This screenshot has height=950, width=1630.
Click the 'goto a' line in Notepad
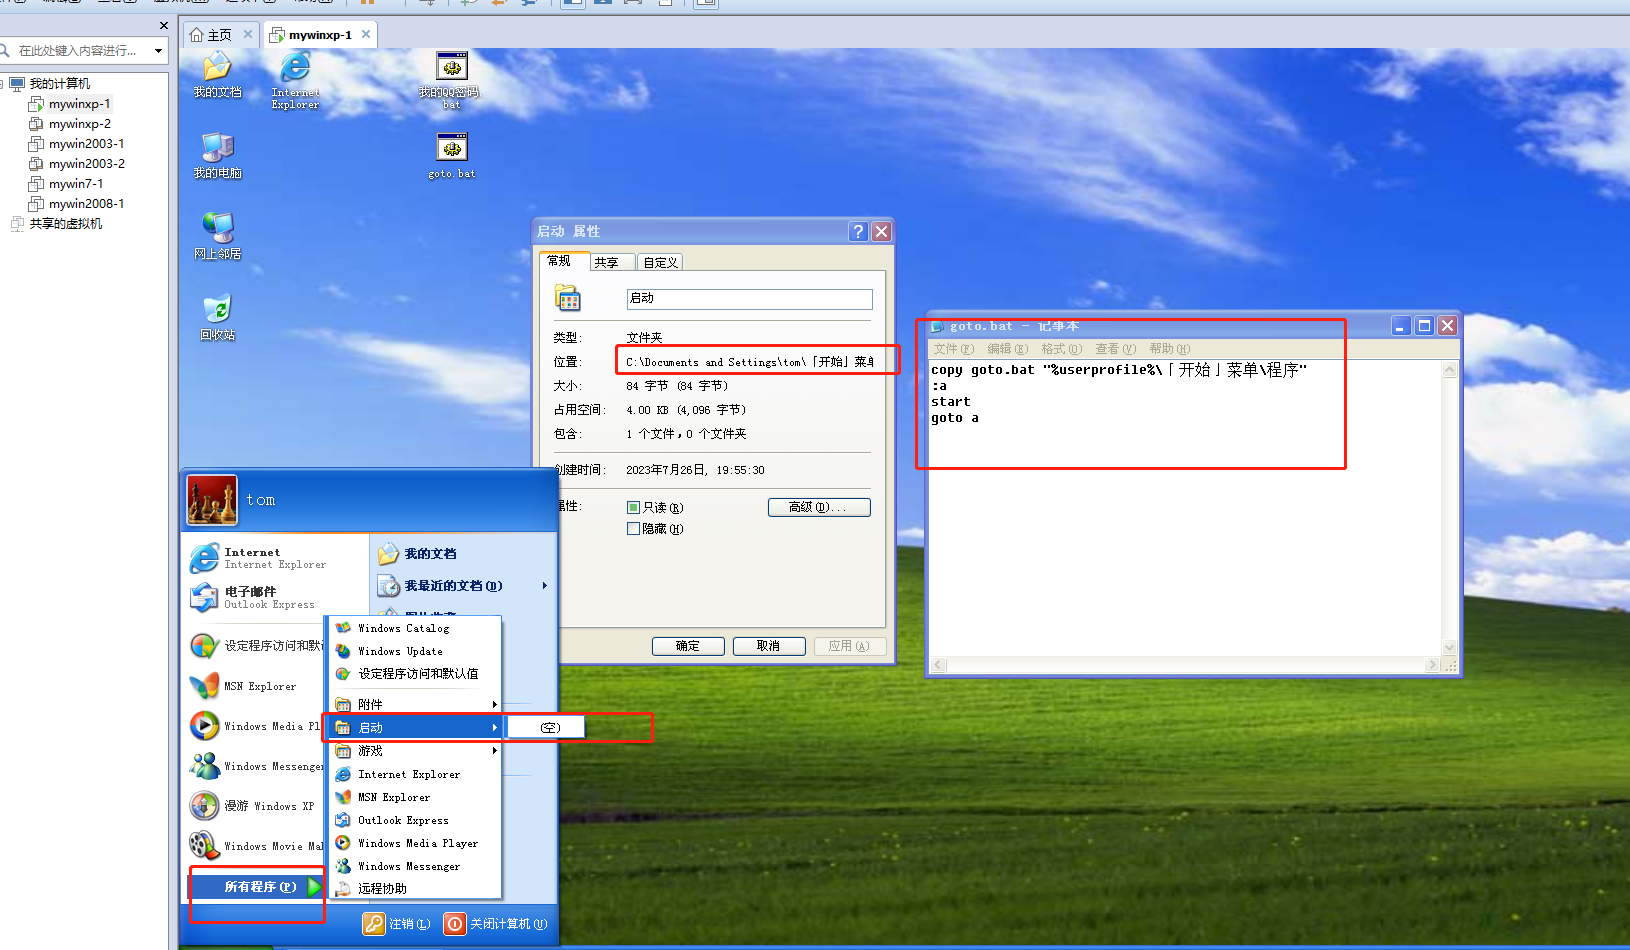[955, 418]
